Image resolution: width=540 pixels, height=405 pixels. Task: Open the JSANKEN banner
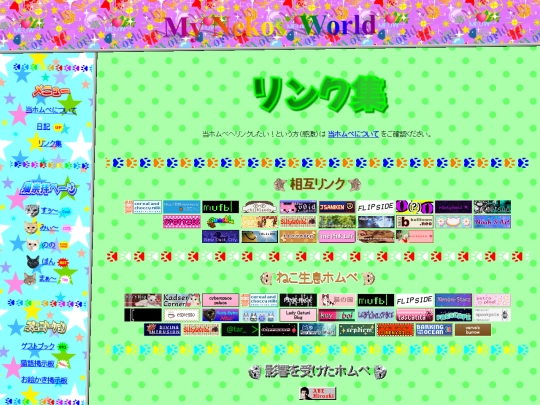pos(337,207)
